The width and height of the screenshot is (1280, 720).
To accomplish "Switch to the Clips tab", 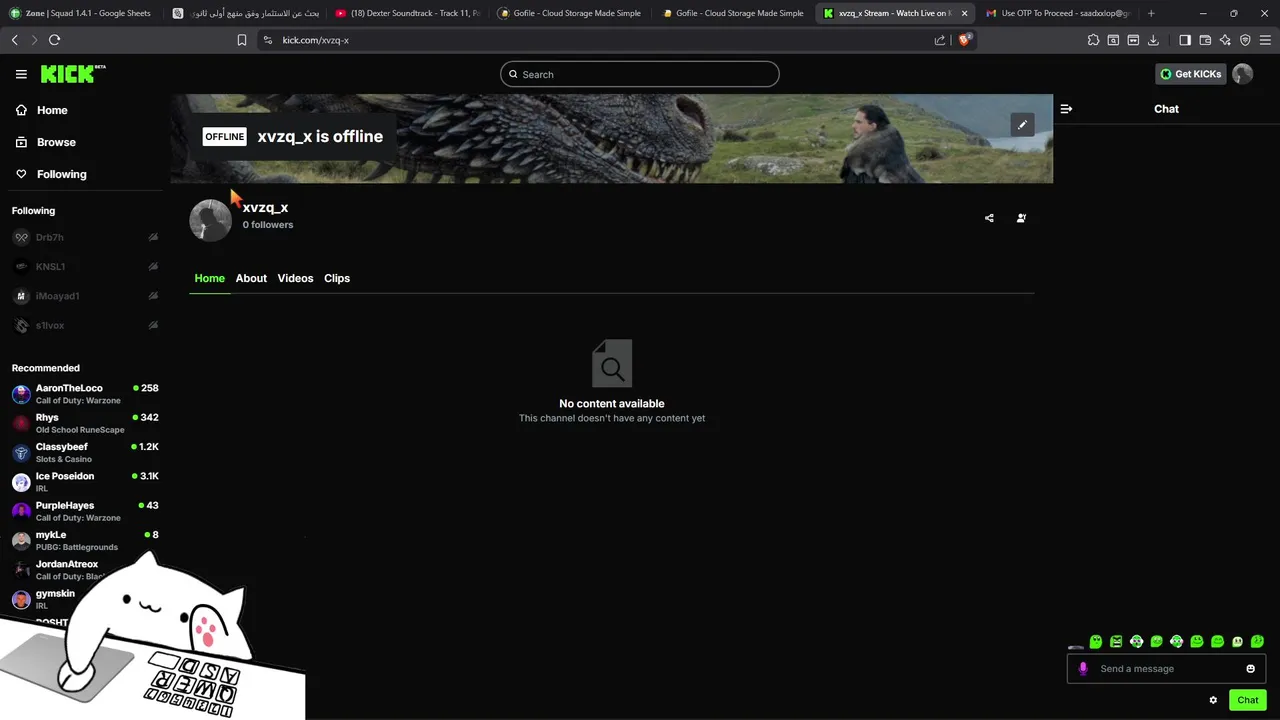I will tap(337, 278).
